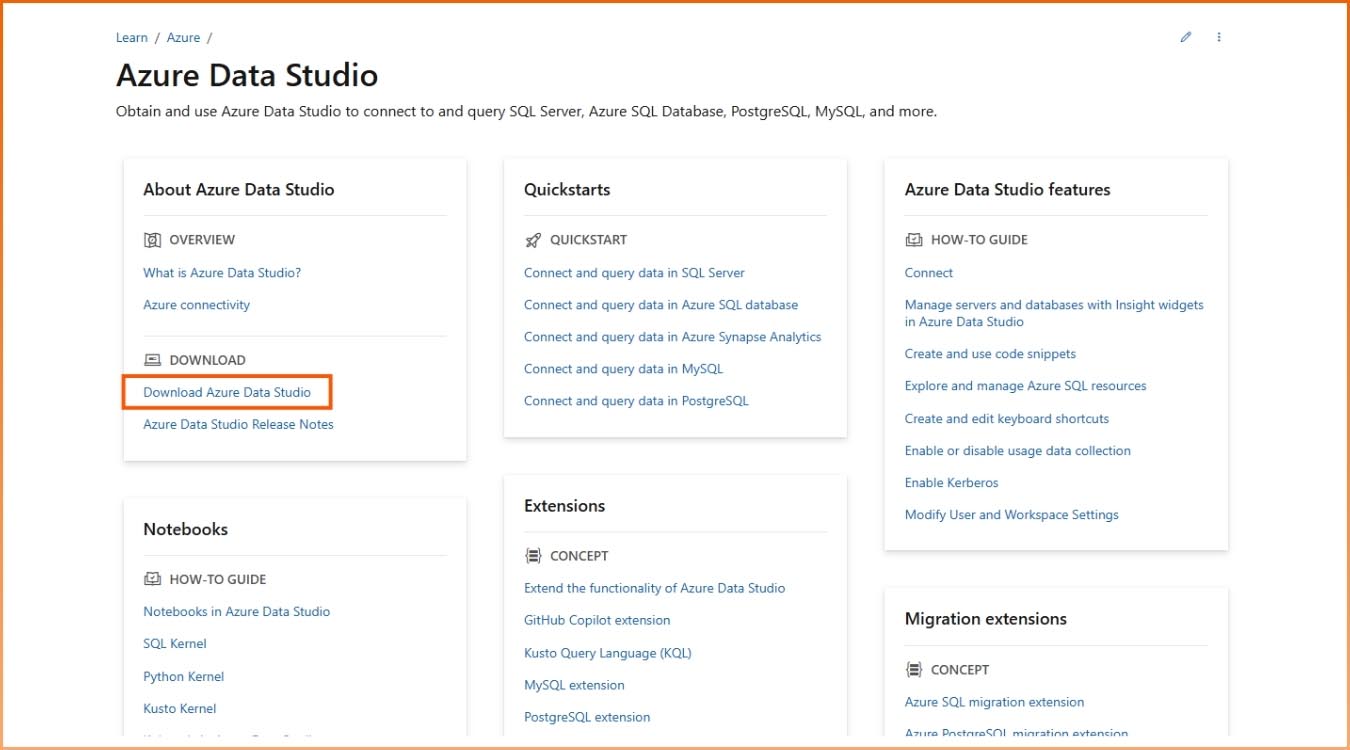Click the Migration extensions card heading
This screenshot has height=750, width=1350.
pos(986,619)
